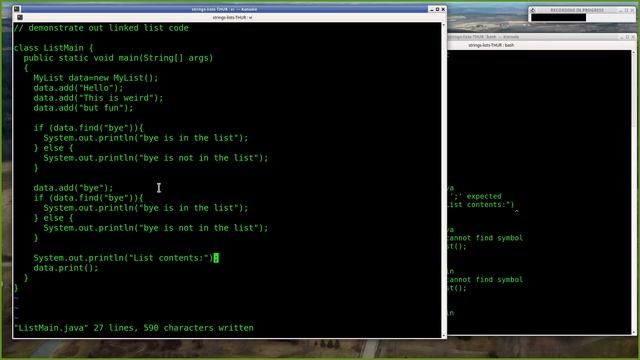The height and width of the screenshot is (360, 640).
Task: Click the first "cannot find symbol" error in background terminal
Action: click(485, 238)
